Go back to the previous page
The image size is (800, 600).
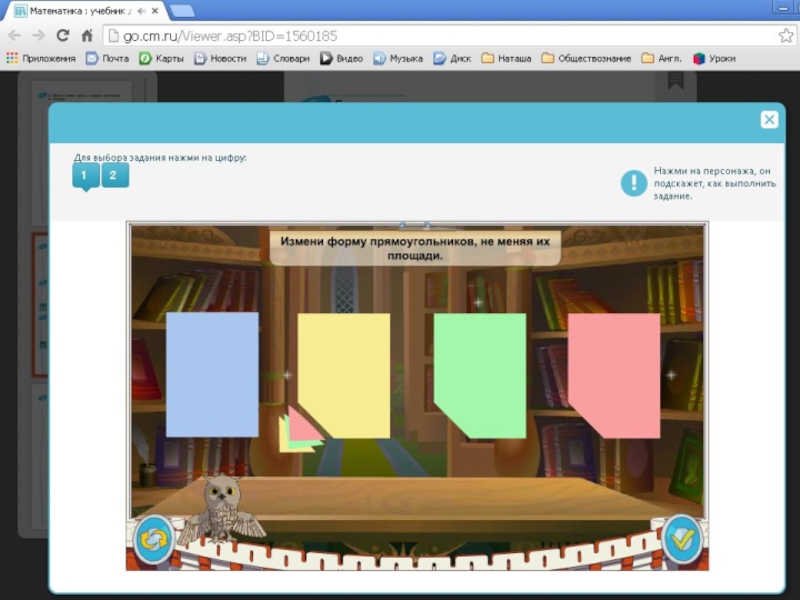pos(14,35)
